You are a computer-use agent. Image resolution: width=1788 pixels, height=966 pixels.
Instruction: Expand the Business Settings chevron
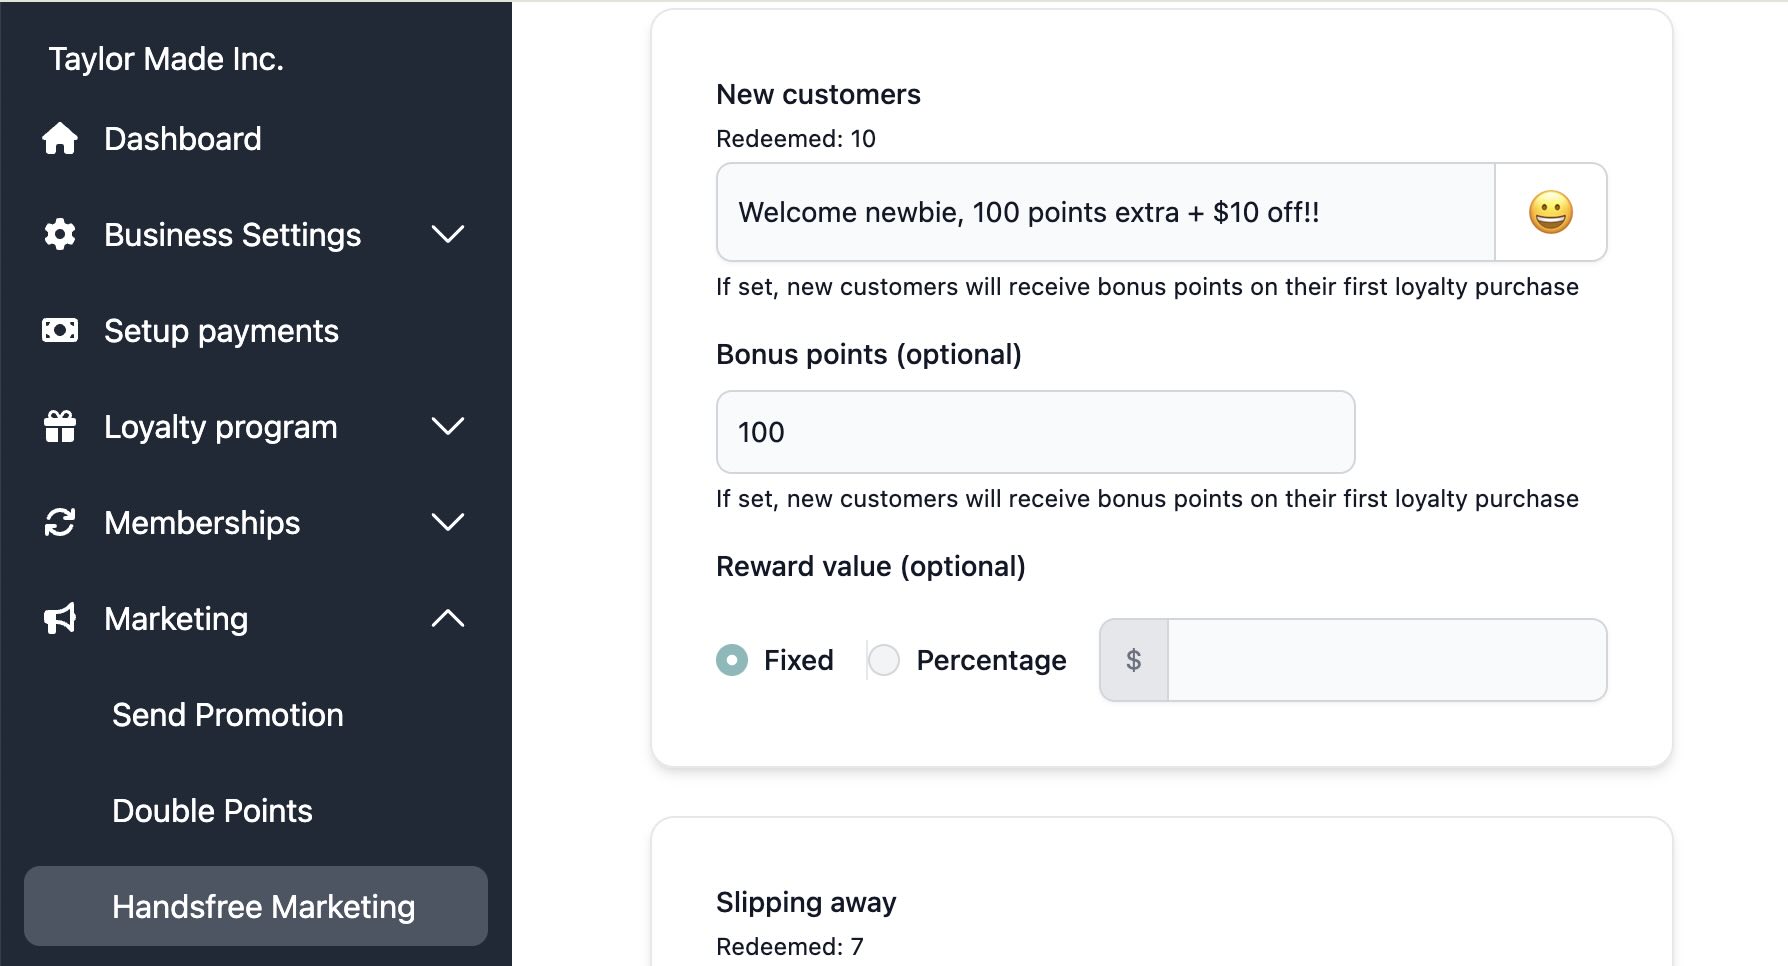[448, 234]
